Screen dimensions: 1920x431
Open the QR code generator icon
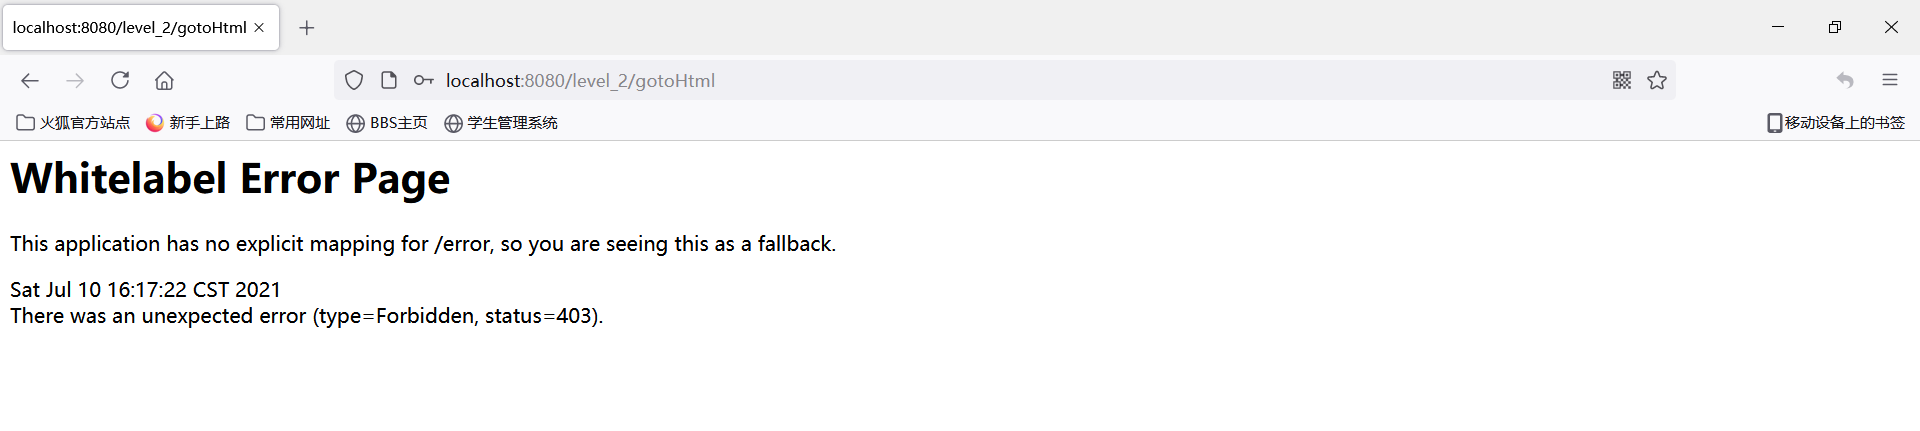click(1622, 81)
